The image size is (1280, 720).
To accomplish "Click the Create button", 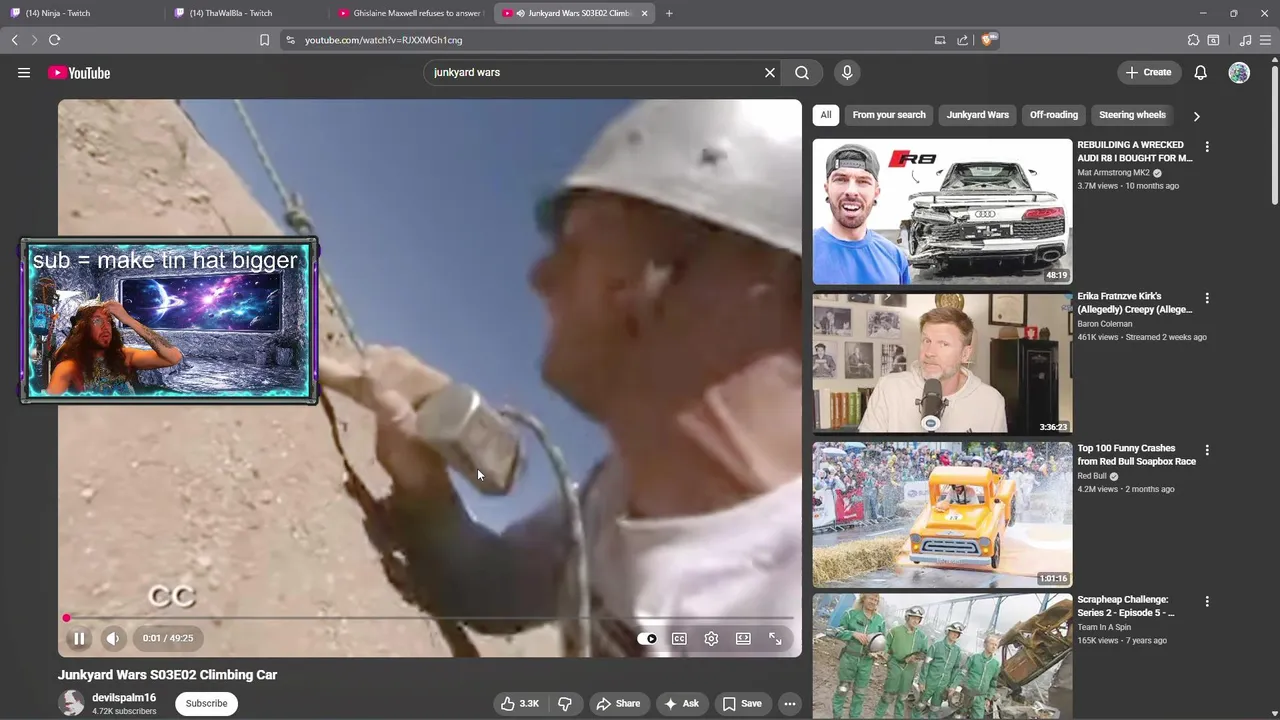I will [x=1148, y=72].
